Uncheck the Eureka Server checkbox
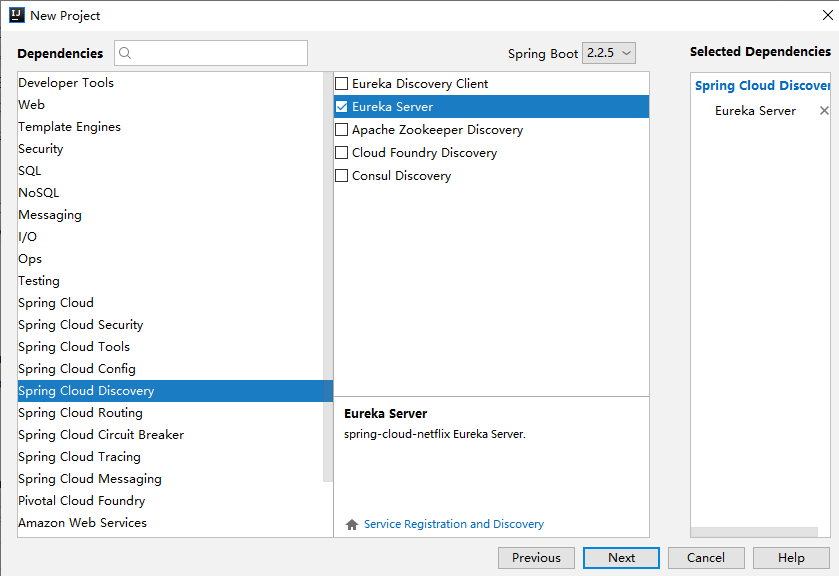The image size is (839, 576). click(342, 107)
